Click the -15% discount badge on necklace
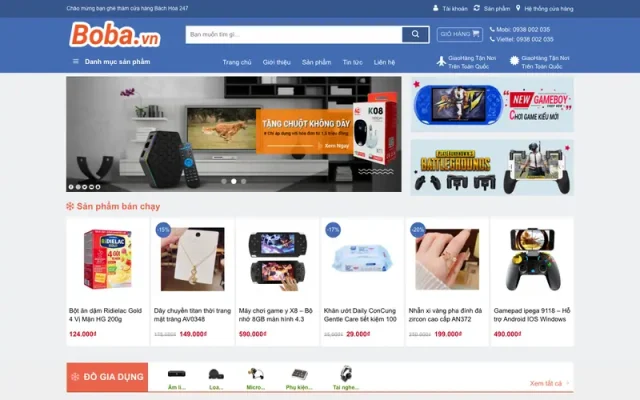 (x=163, y=230)
